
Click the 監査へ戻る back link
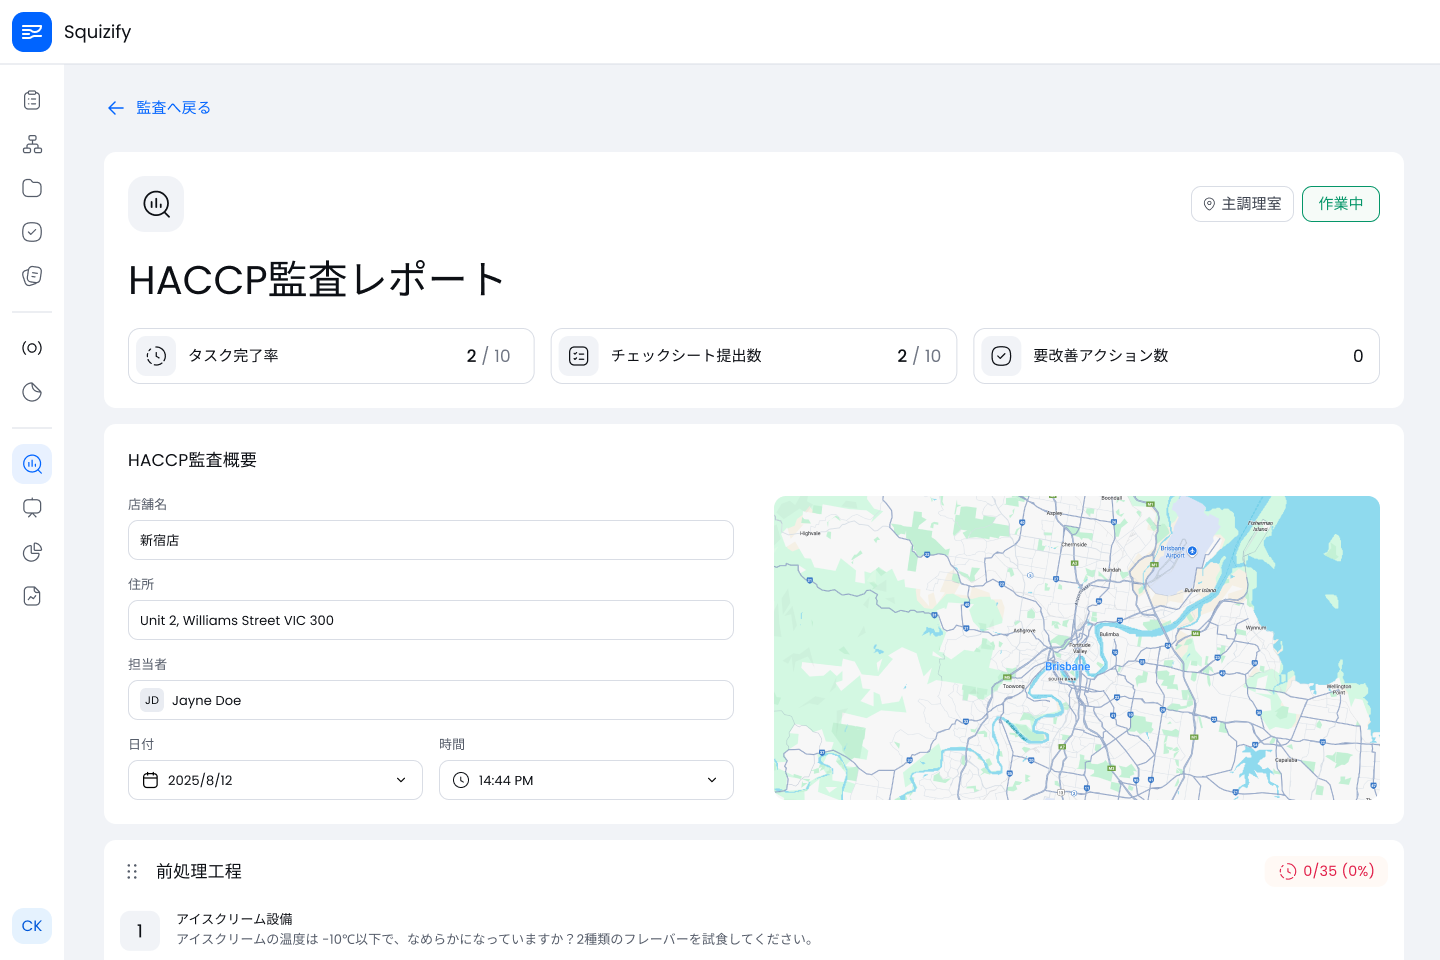158,107
